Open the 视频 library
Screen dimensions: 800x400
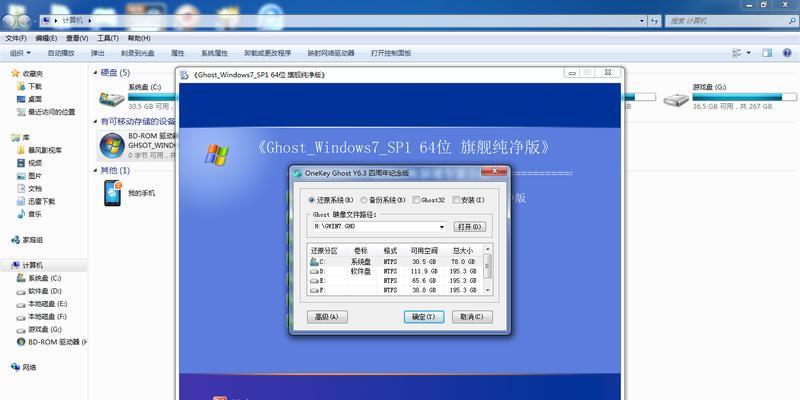pos(35,163)
